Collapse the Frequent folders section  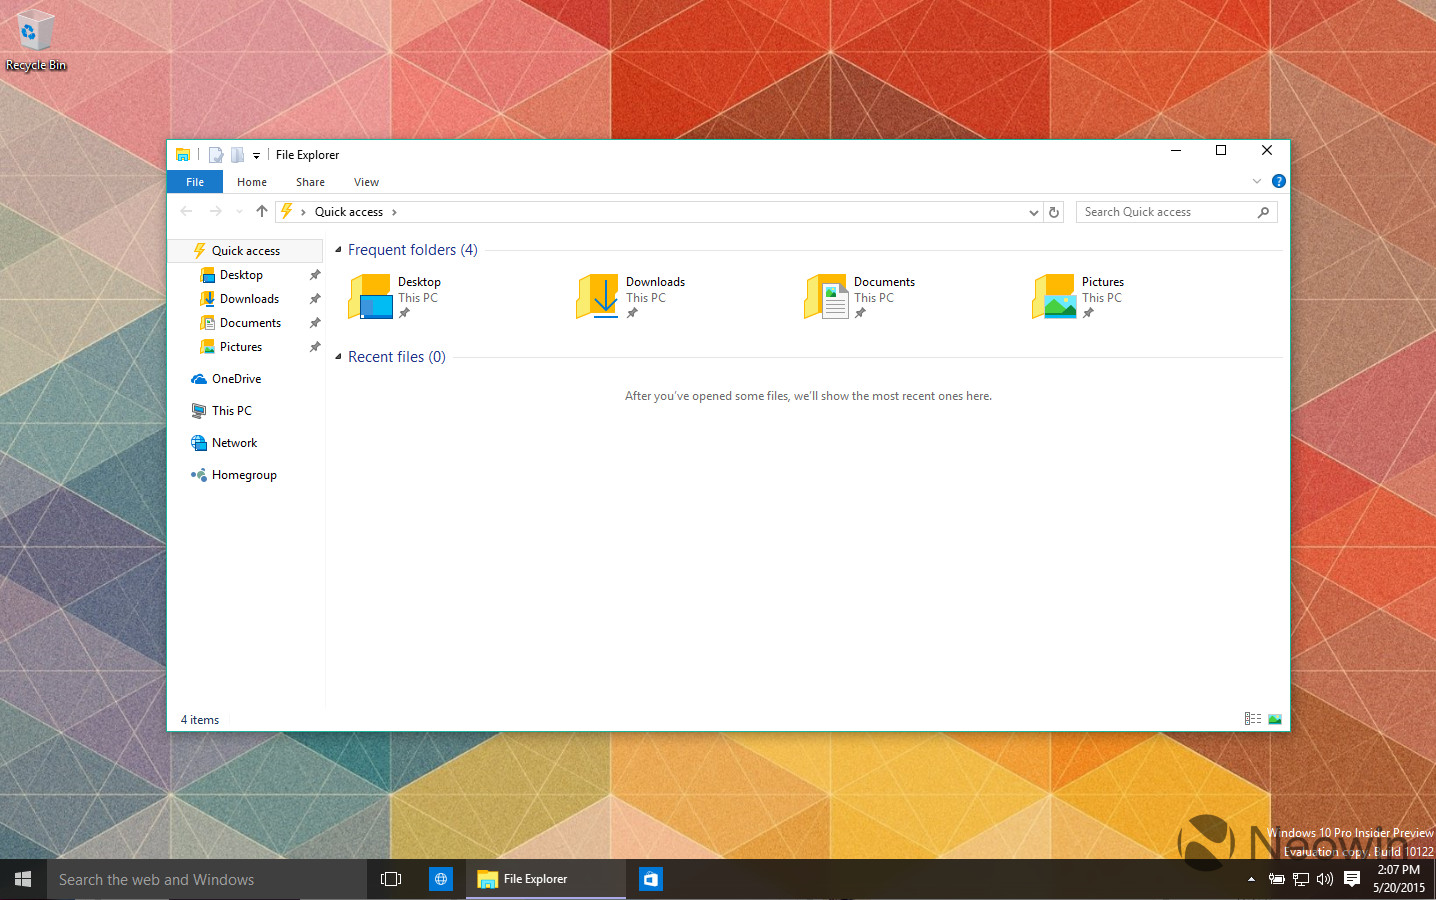[337, 249]
